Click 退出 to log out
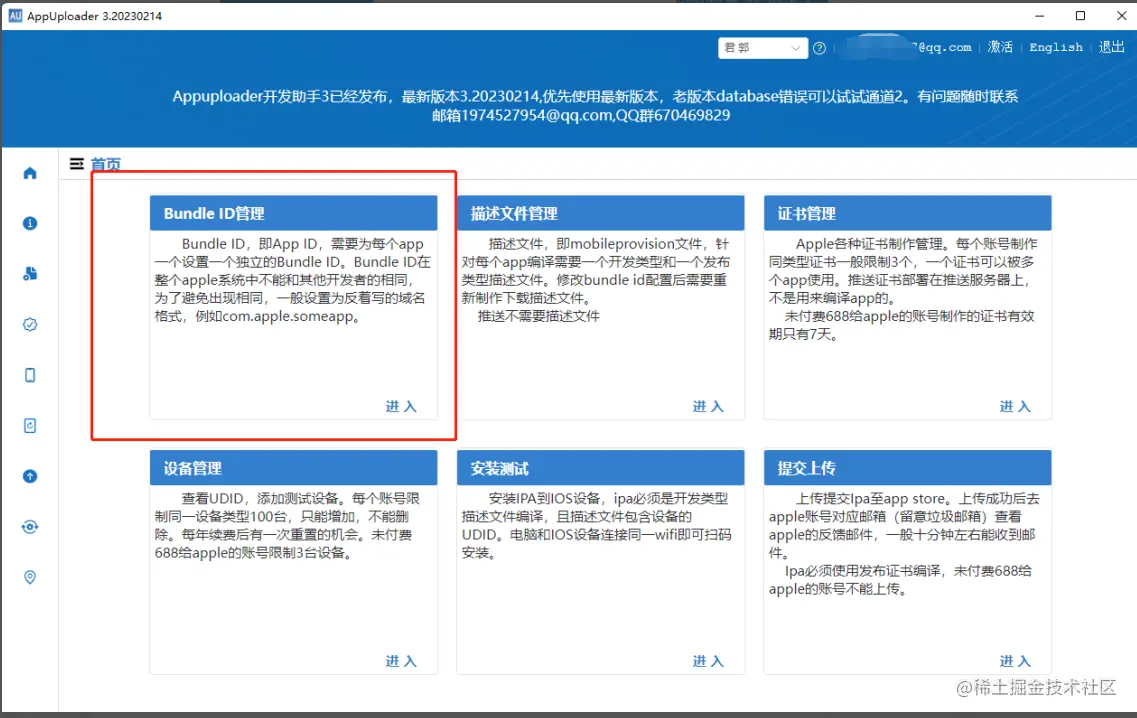The width and height of the screenshot is (1137, 718). (x=1112, y=47)
